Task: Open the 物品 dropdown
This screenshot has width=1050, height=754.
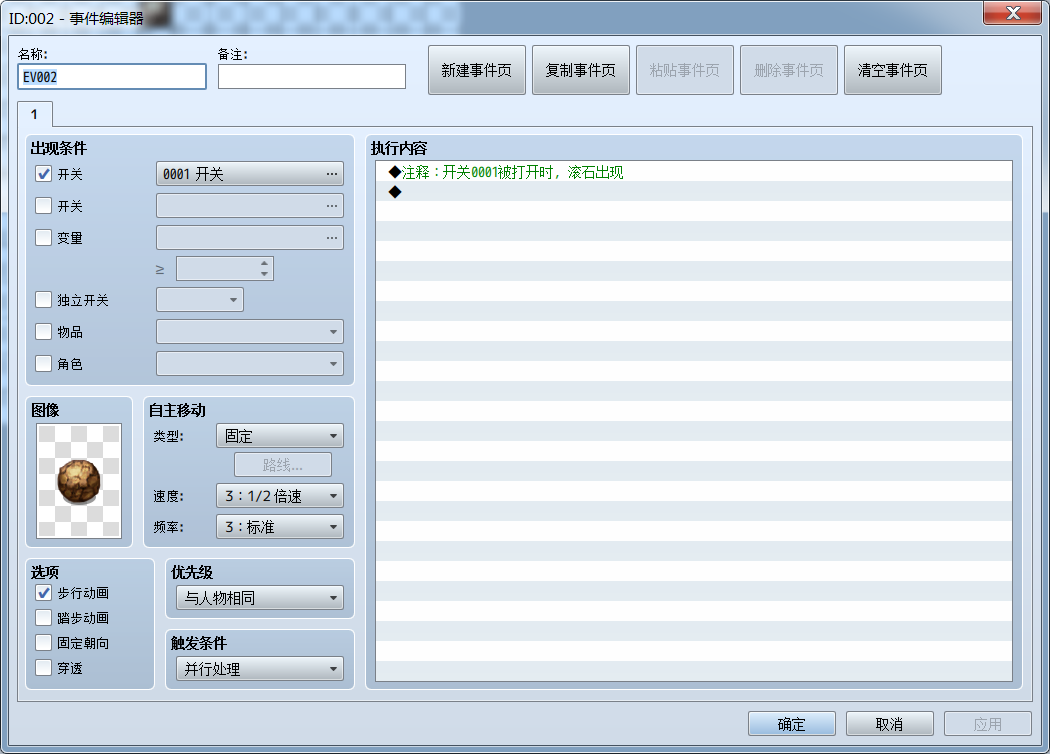Action: 250,331
